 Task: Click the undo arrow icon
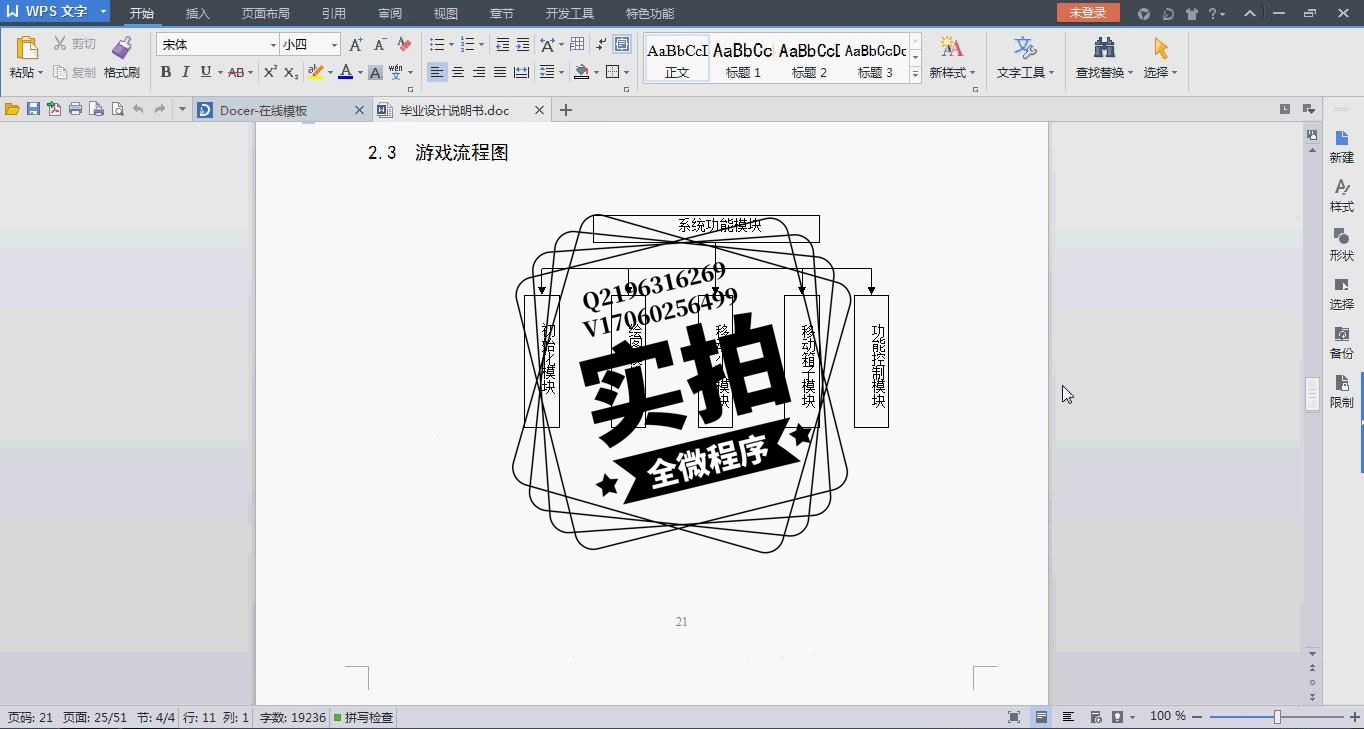[138, 110]
